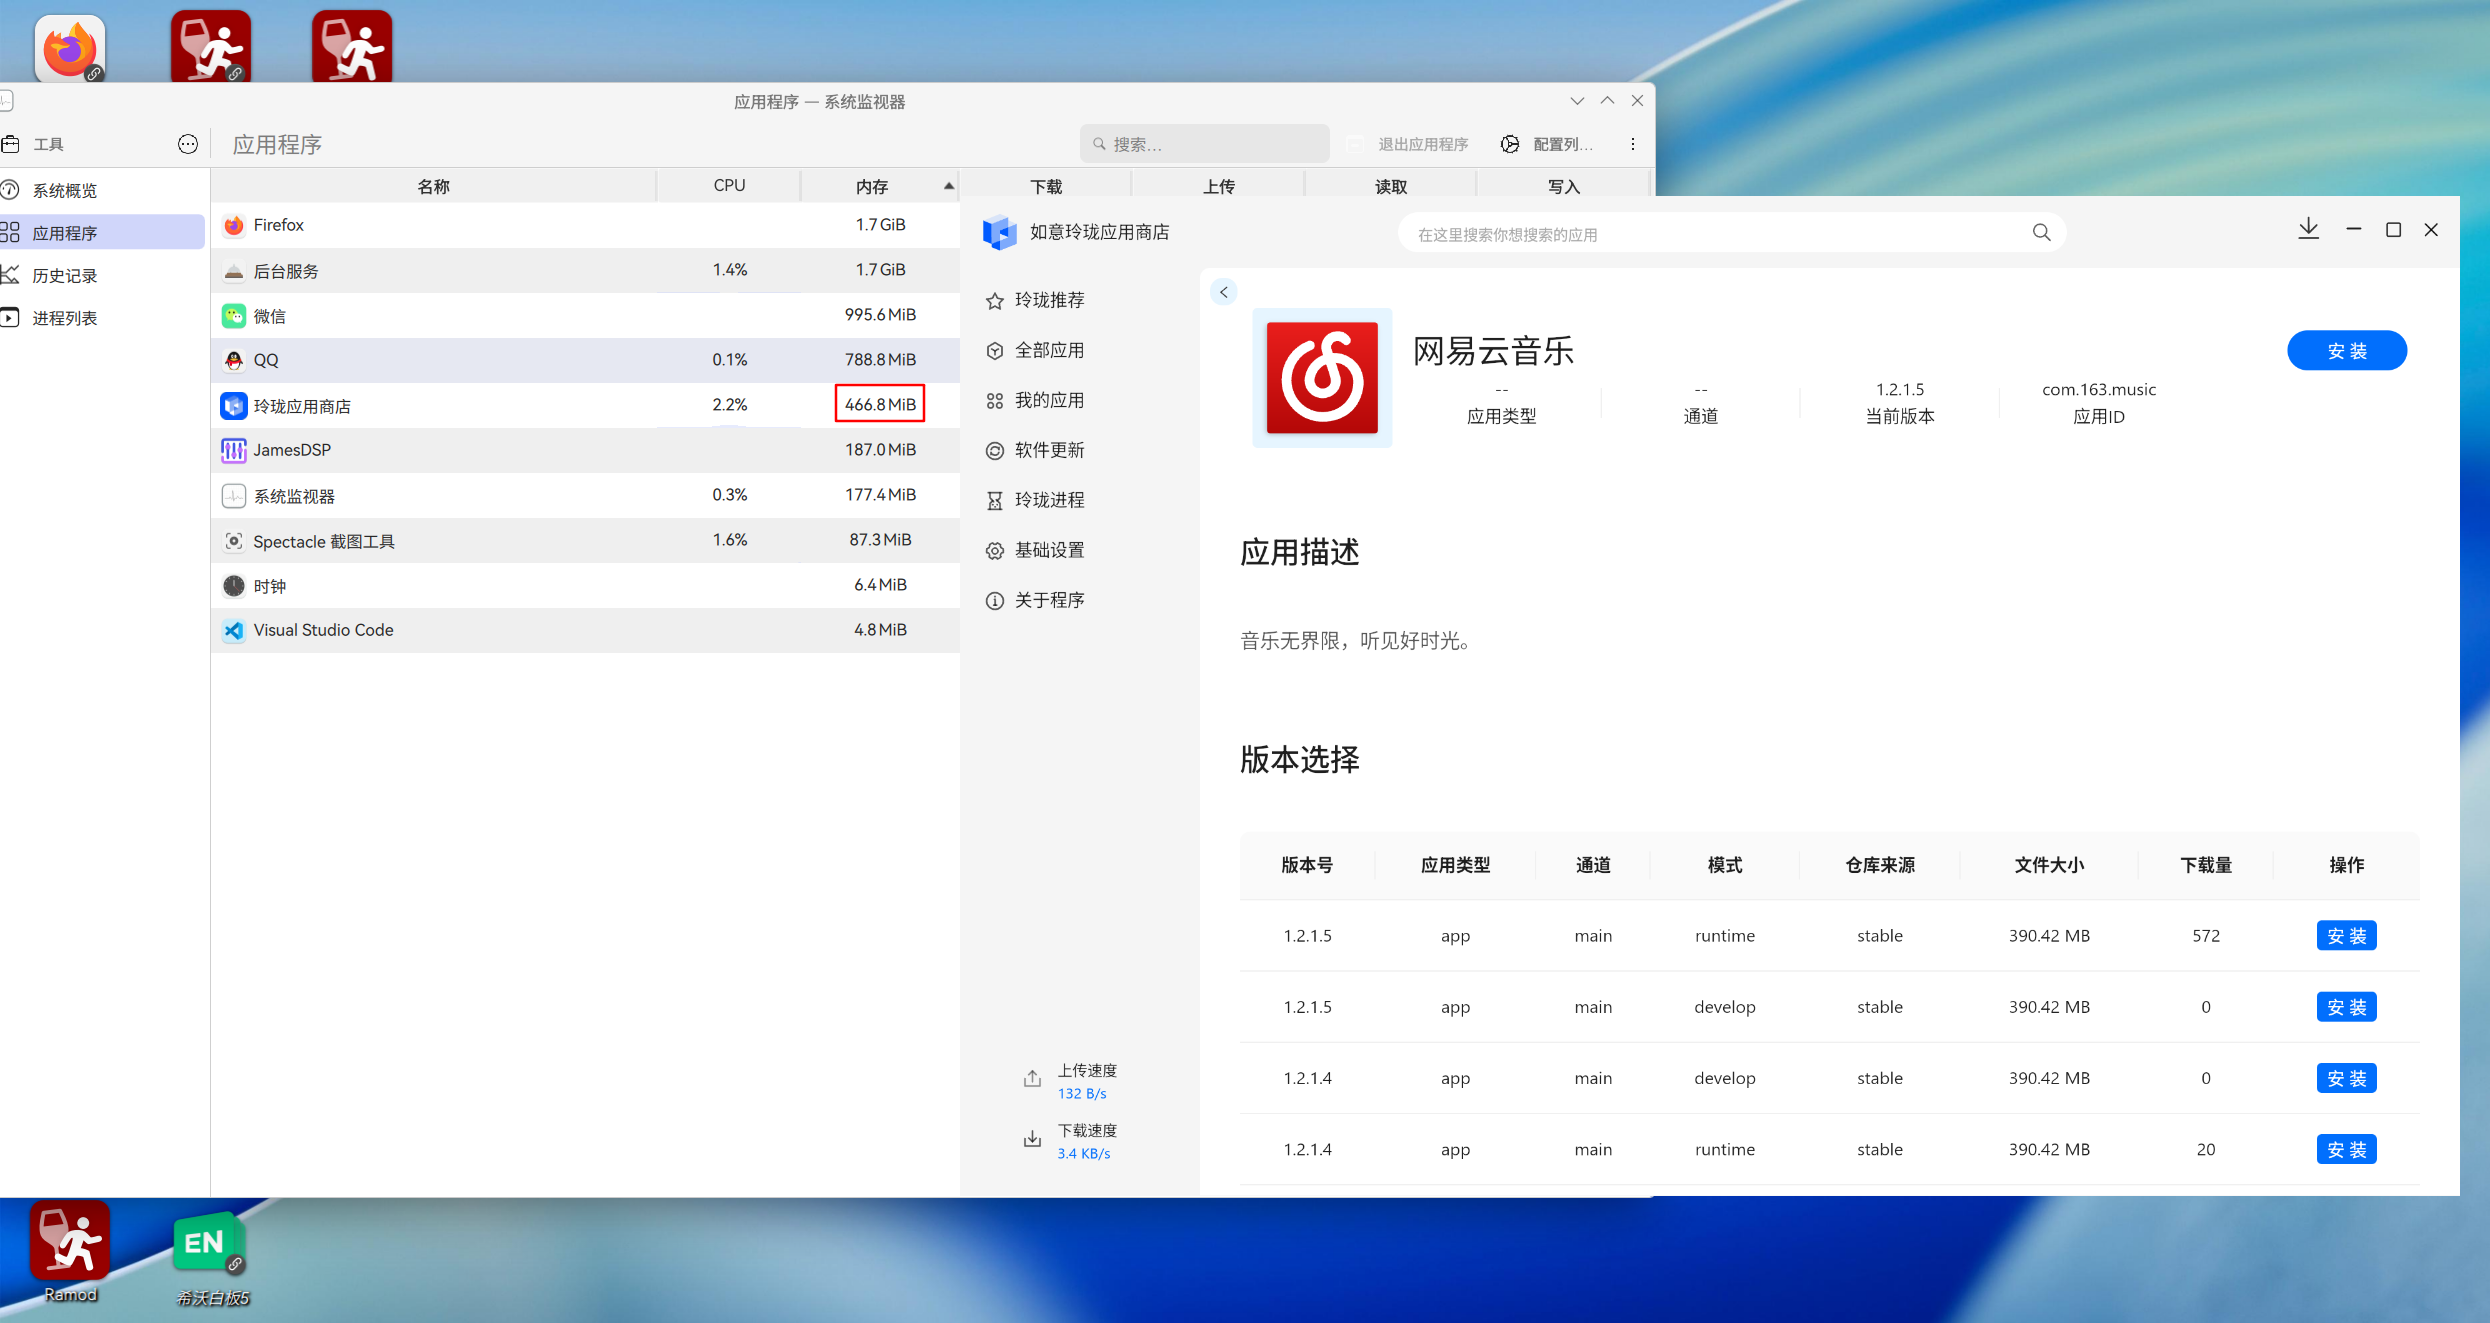Click the 退出应用程序 button
This screenshot has height=1323, width=2490.
(1408, 144)
